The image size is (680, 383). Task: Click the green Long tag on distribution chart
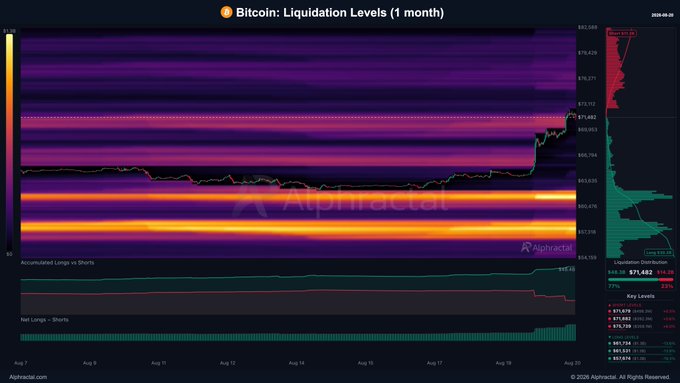pyautogui.click(x=659, y=252)
